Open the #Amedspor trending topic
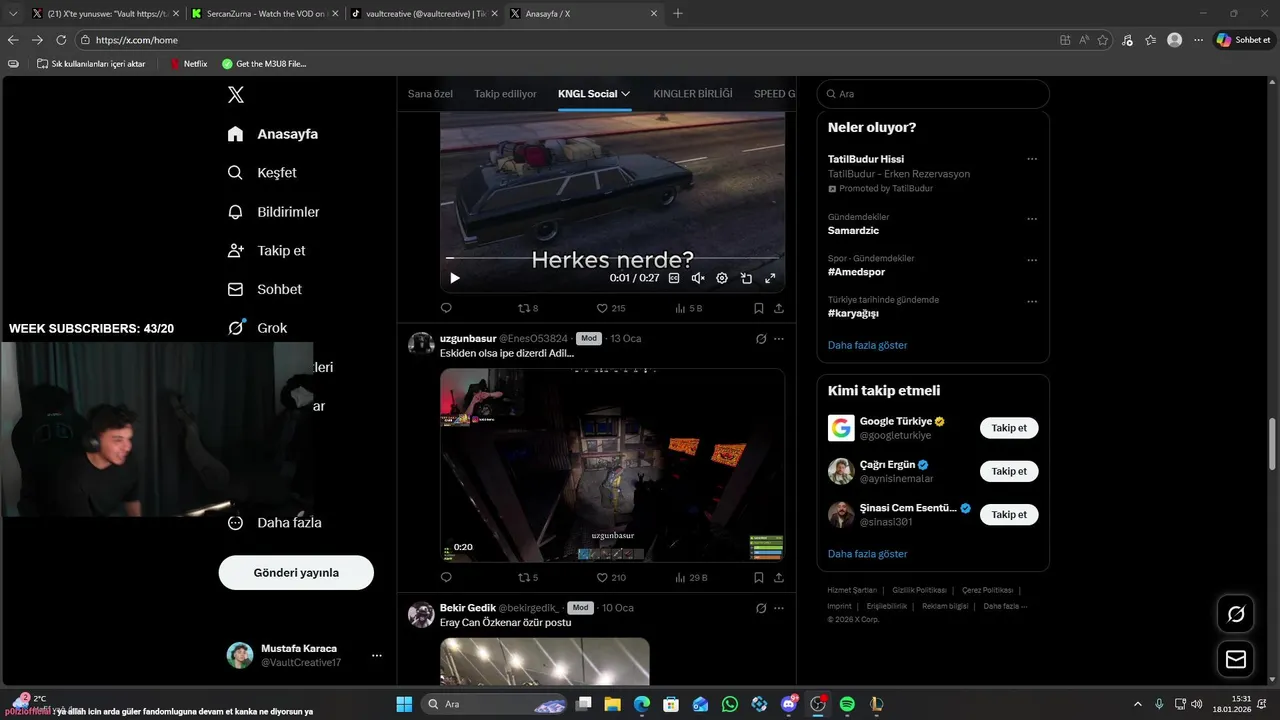The width and height of the screenshot is (1280, 720). (856, 272)
